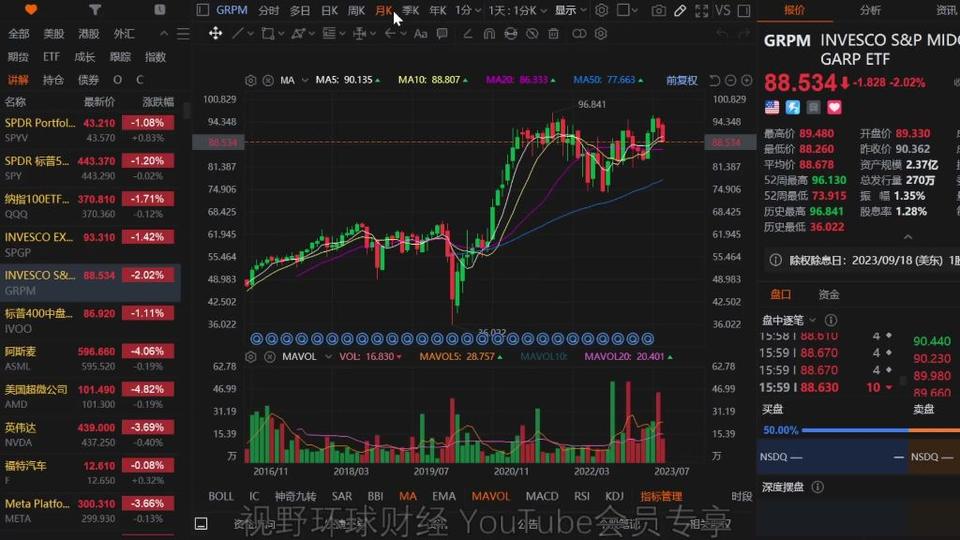Select the text annotation Aa tool
Screen dimensions: 960x540
pyautogui.click(x=421, y=34)
